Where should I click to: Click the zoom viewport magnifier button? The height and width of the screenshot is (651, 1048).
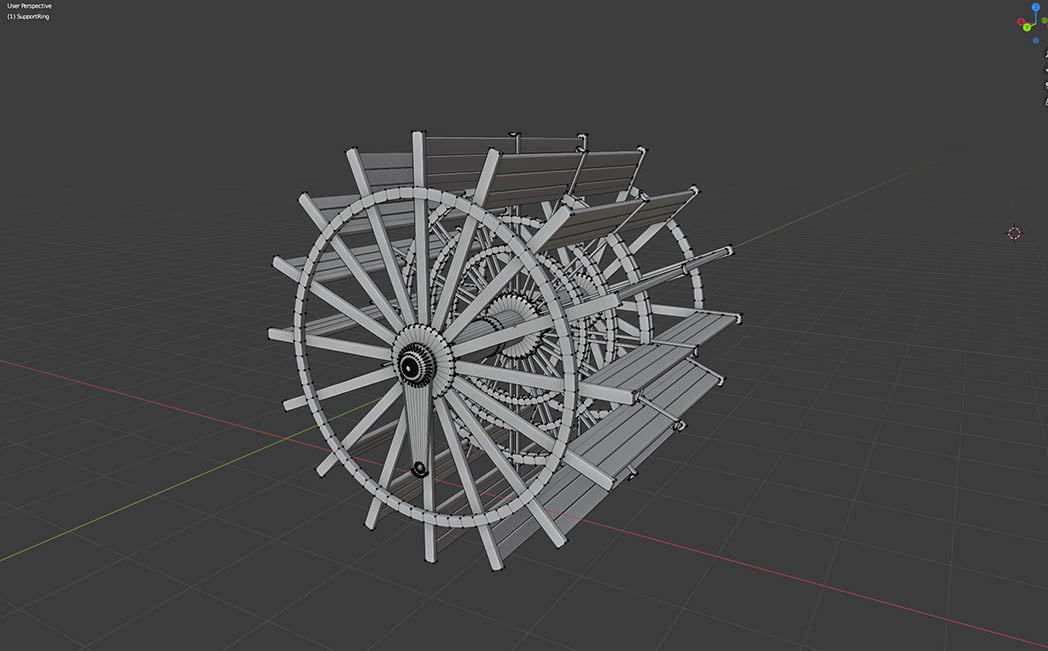1045,56
